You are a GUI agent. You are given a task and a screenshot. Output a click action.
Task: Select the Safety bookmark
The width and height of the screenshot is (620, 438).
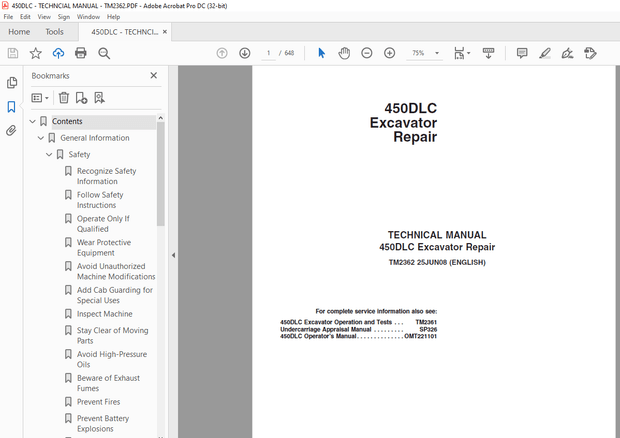(79, 155)
